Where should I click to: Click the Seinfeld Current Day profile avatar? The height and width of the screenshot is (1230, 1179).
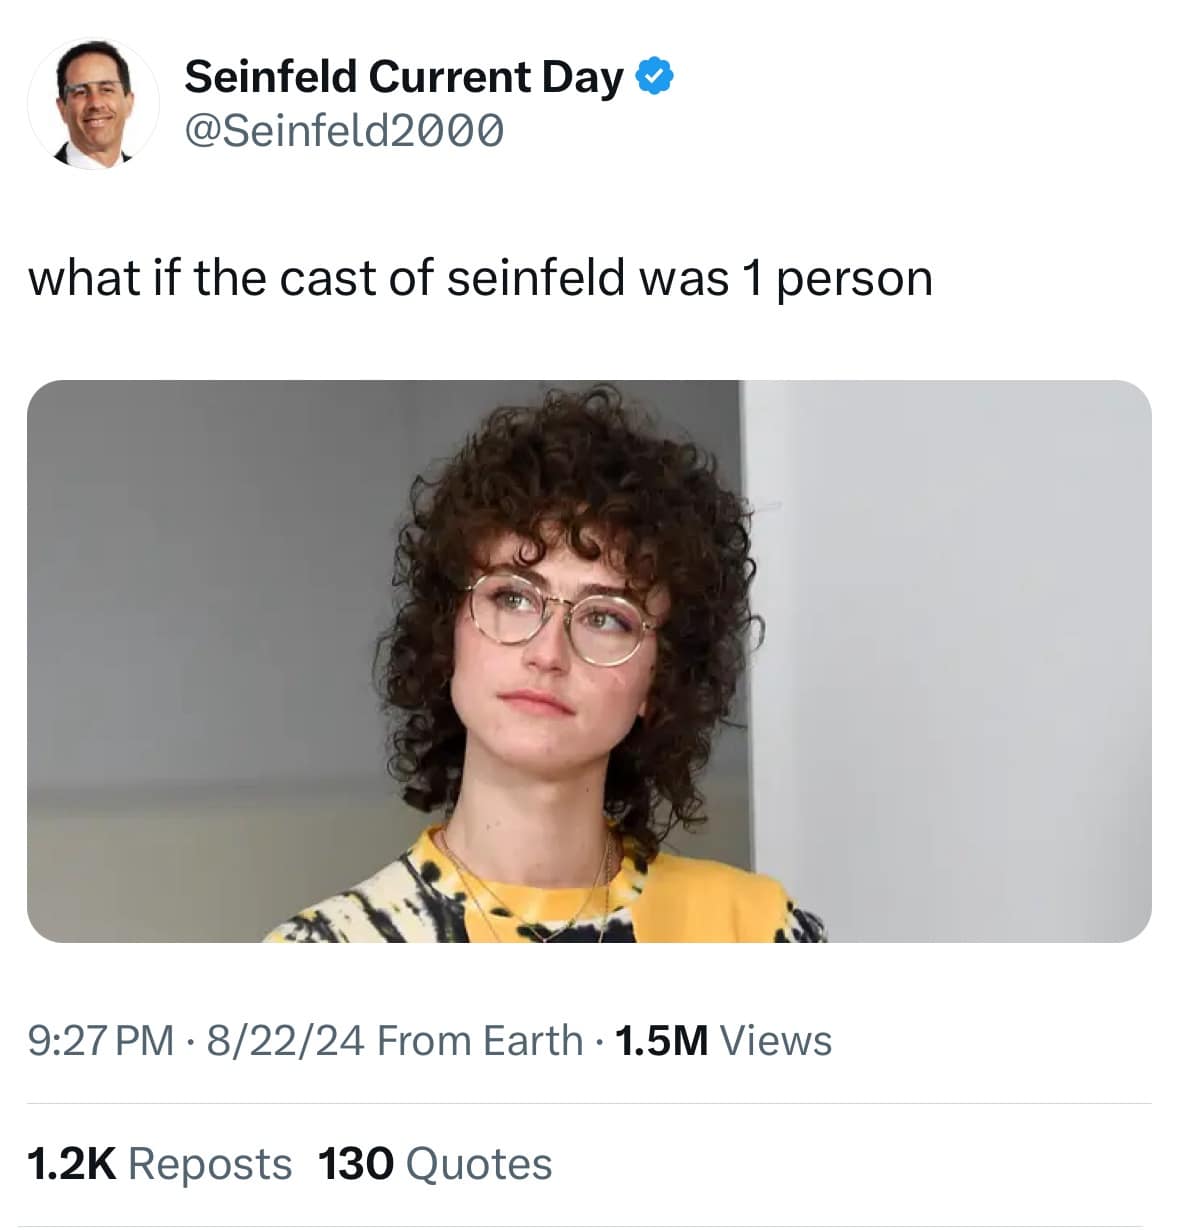pyautogui.click(x=93, y=104)
